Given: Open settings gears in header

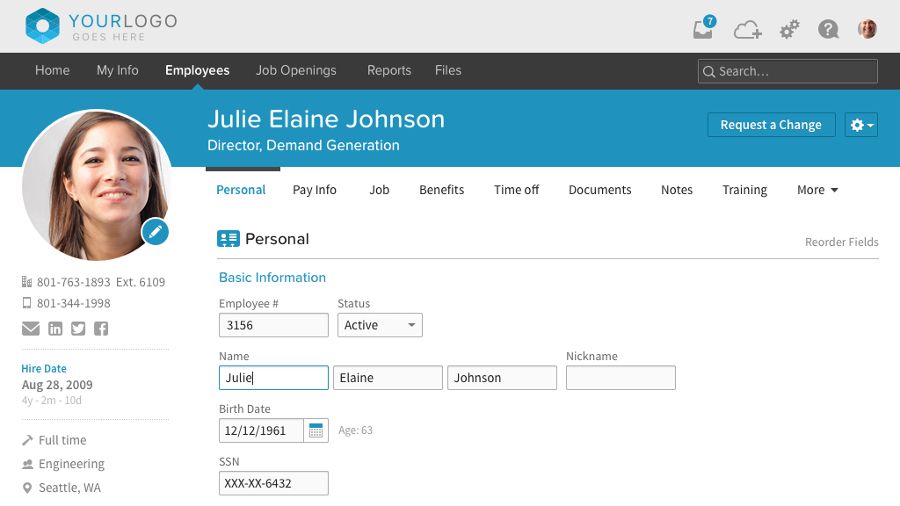Looking at the screenshot, I should click(789, 30).
